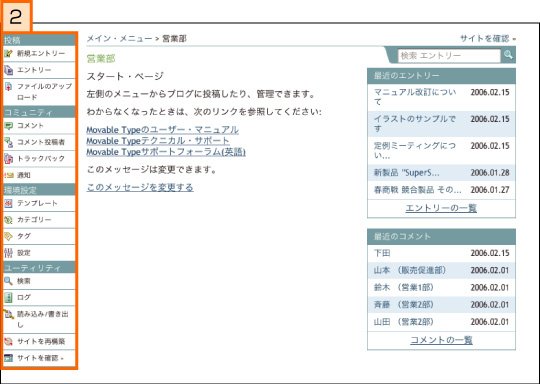540x384 pixels.
Task: Open recent entry 定例ミーティングについ...
Action: click(x=415, y=151)
